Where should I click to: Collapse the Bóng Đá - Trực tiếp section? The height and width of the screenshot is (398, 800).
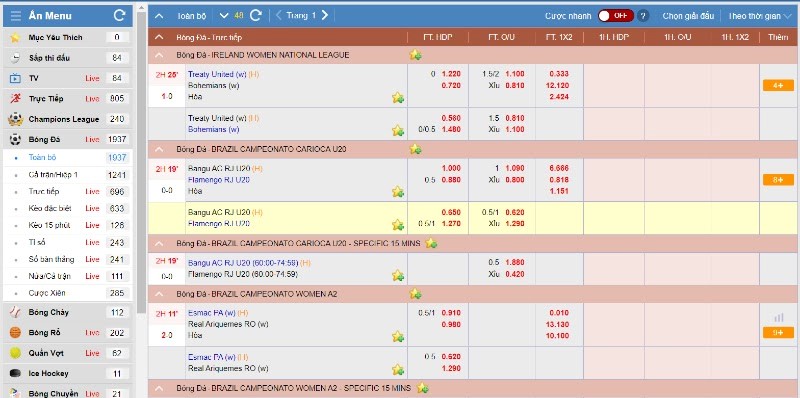pyautogui.click(x=159, y=37)
